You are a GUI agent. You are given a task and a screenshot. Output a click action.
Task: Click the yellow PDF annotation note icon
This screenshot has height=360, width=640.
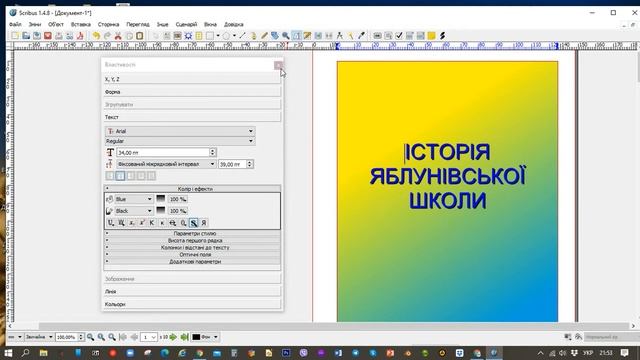coord(431,36)
